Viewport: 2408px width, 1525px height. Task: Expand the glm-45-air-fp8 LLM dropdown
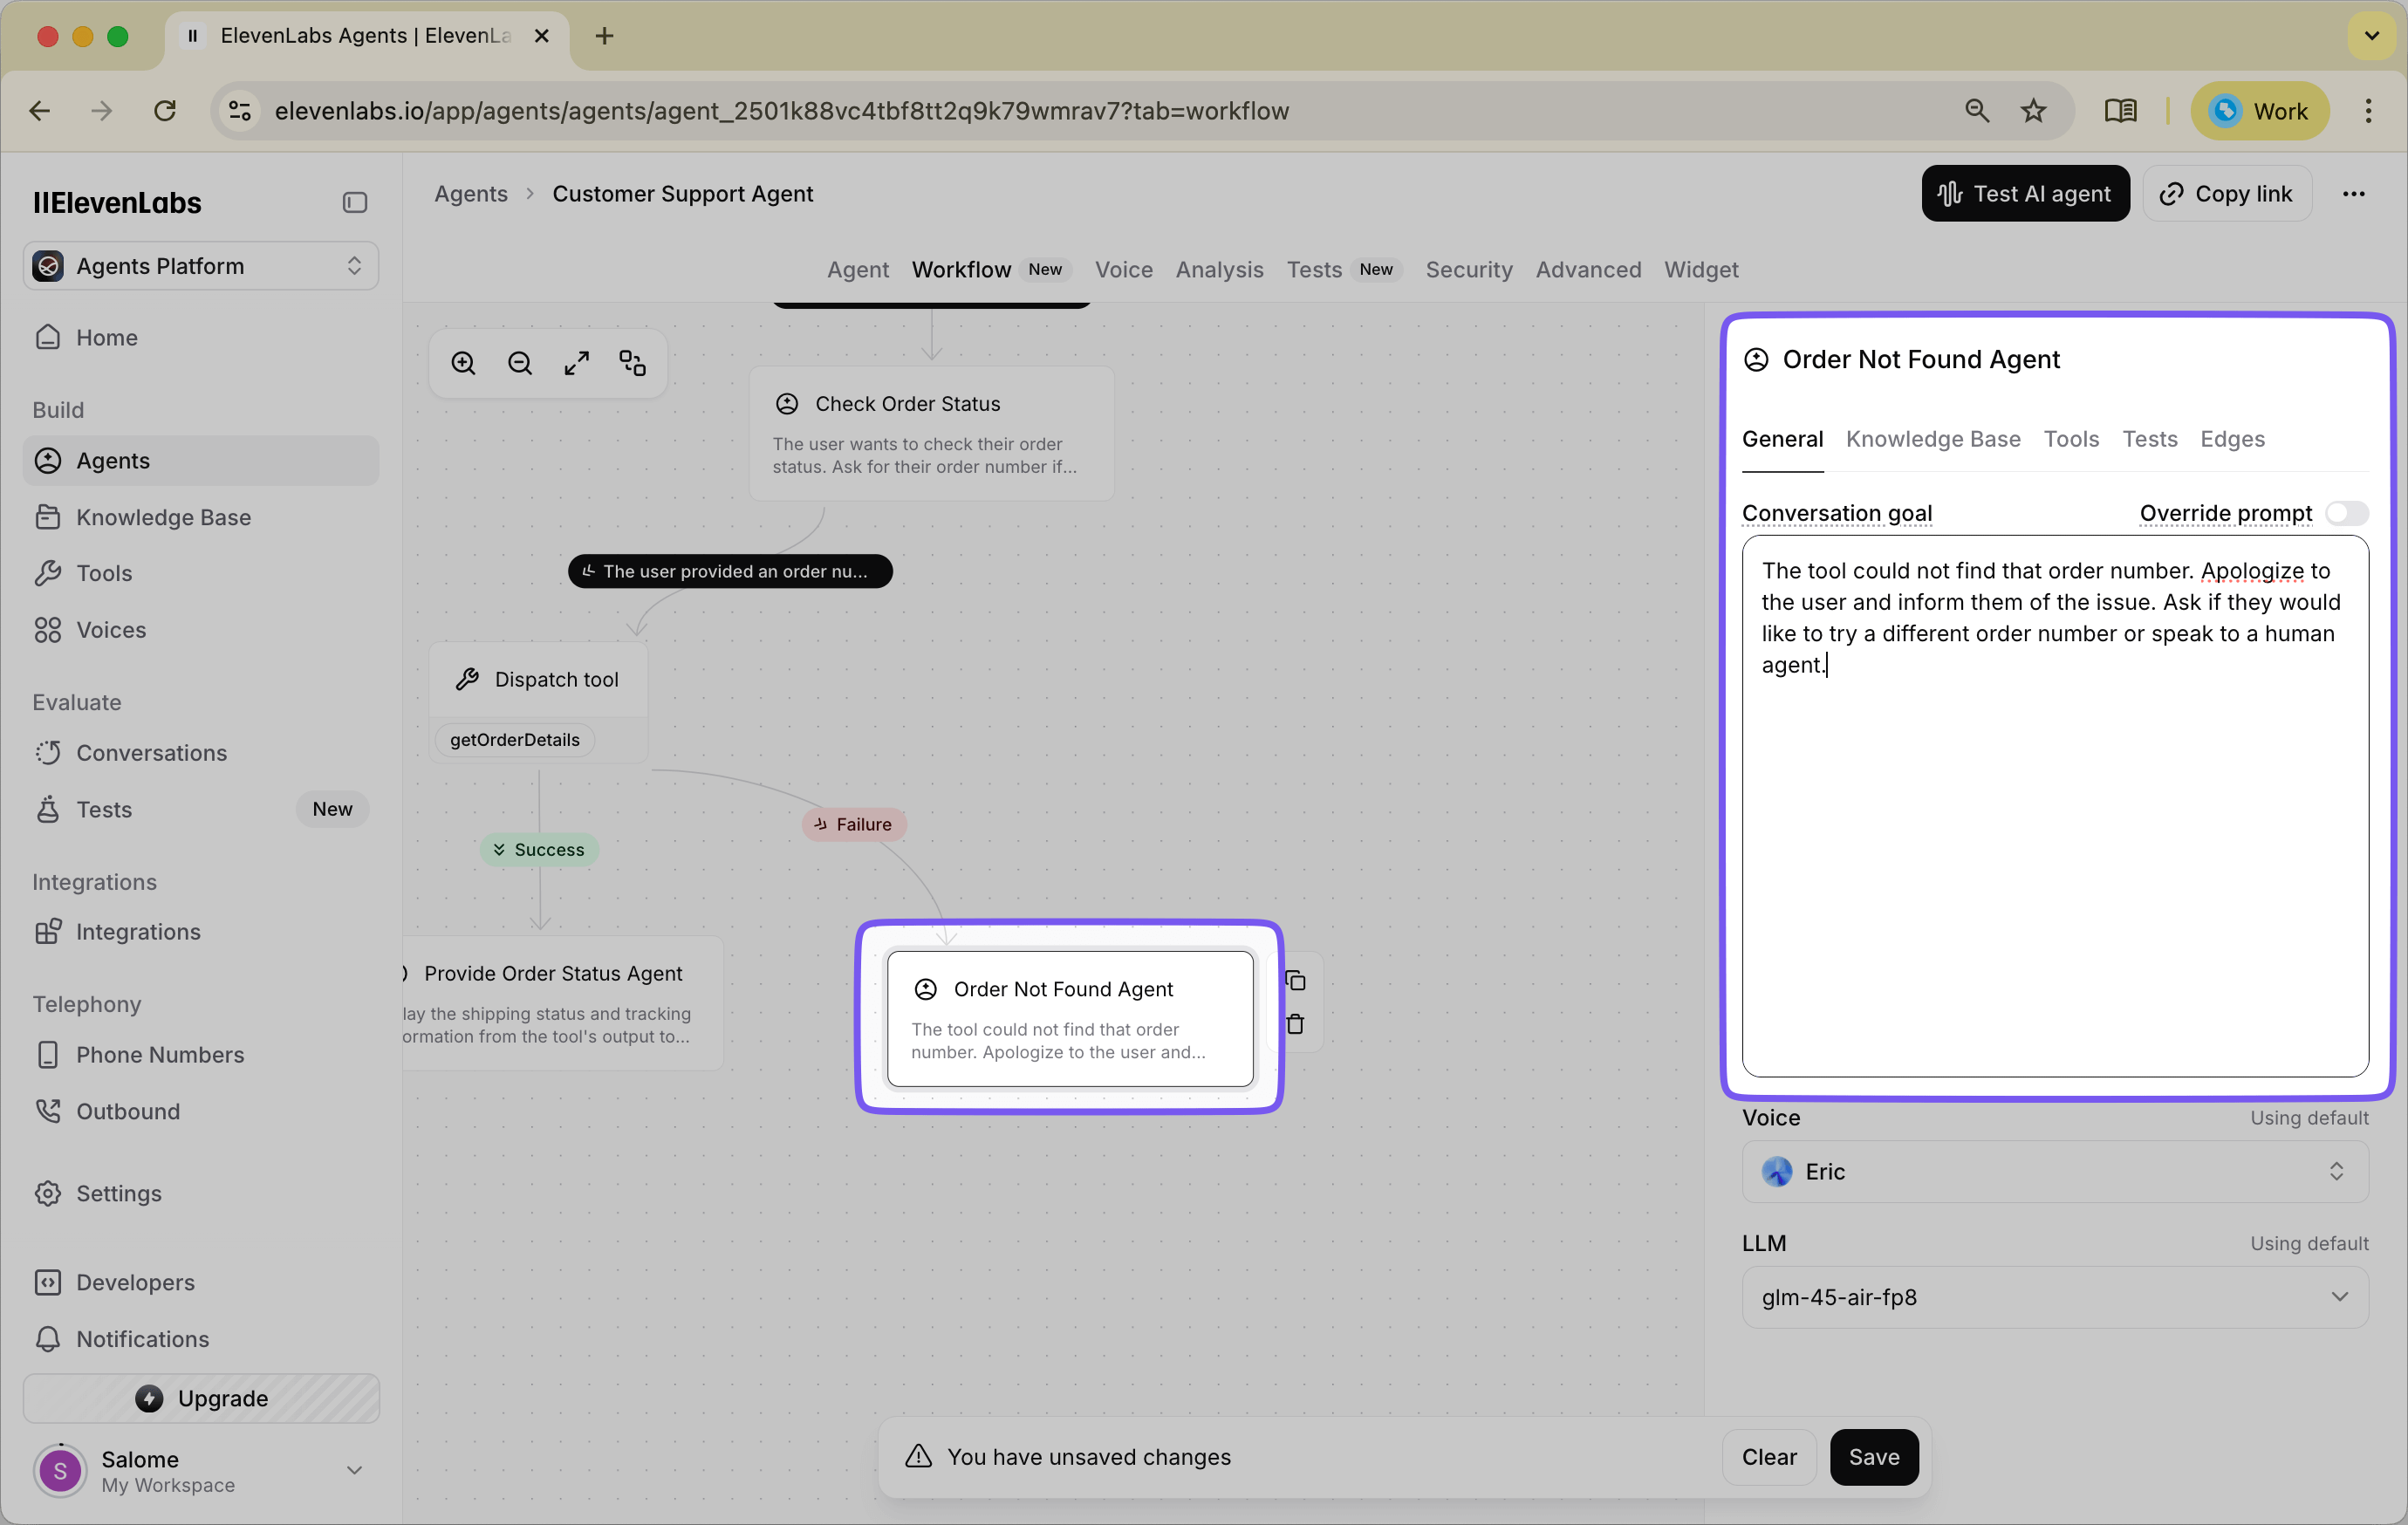pos(2054,1296)
